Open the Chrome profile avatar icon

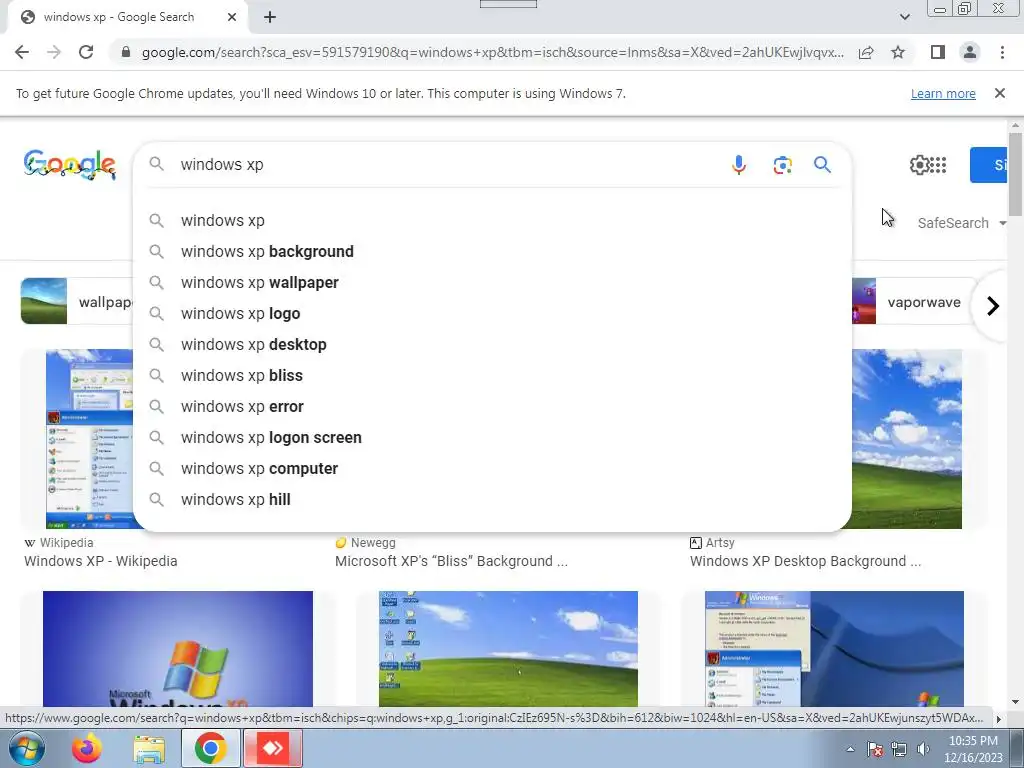pyautogui.click(x=970, y=52)
